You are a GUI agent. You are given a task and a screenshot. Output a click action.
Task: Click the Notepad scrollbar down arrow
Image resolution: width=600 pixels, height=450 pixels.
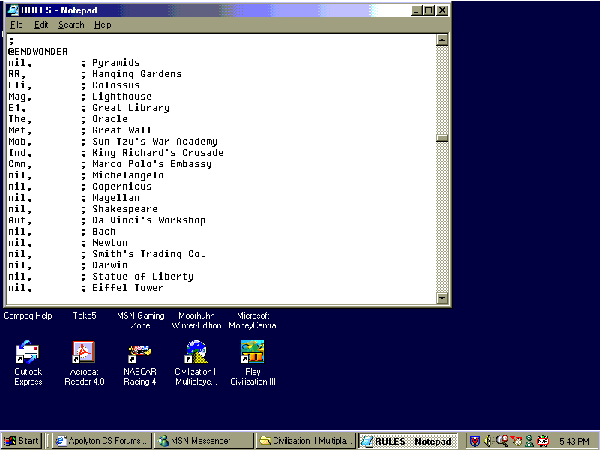[x=442, y=298]
